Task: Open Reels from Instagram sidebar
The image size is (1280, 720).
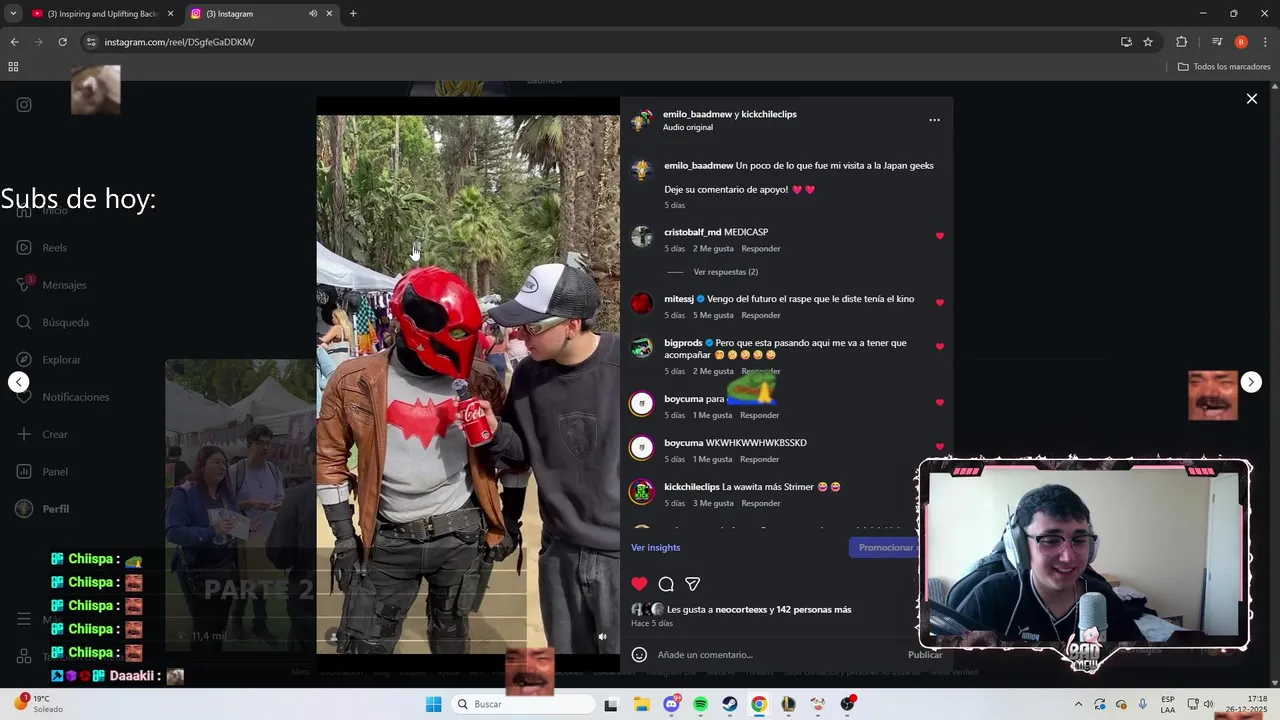Action: pyautogui.click(x=42, y=248)
